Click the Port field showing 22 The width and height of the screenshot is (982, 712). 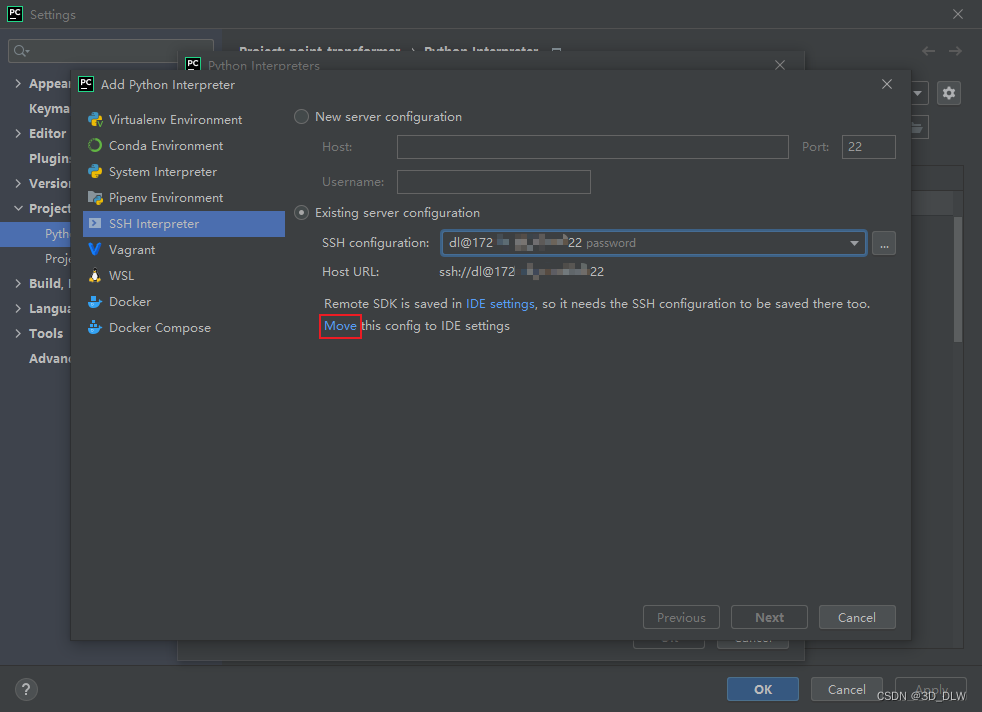(x=869, y=147)
